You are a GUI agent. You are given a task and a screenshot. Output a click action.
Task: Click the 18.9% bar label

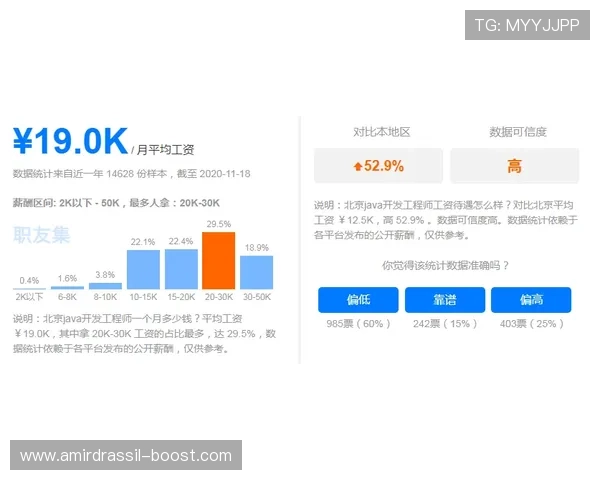(x=257, y=248)
